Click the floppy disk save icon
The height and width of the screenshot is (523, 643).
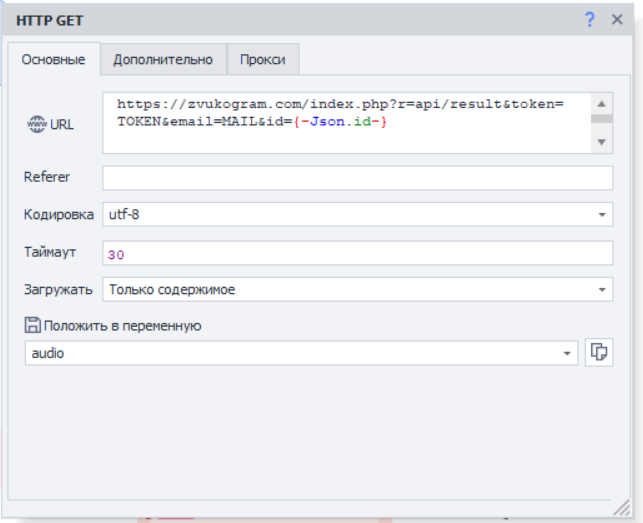tap(33, 325)
